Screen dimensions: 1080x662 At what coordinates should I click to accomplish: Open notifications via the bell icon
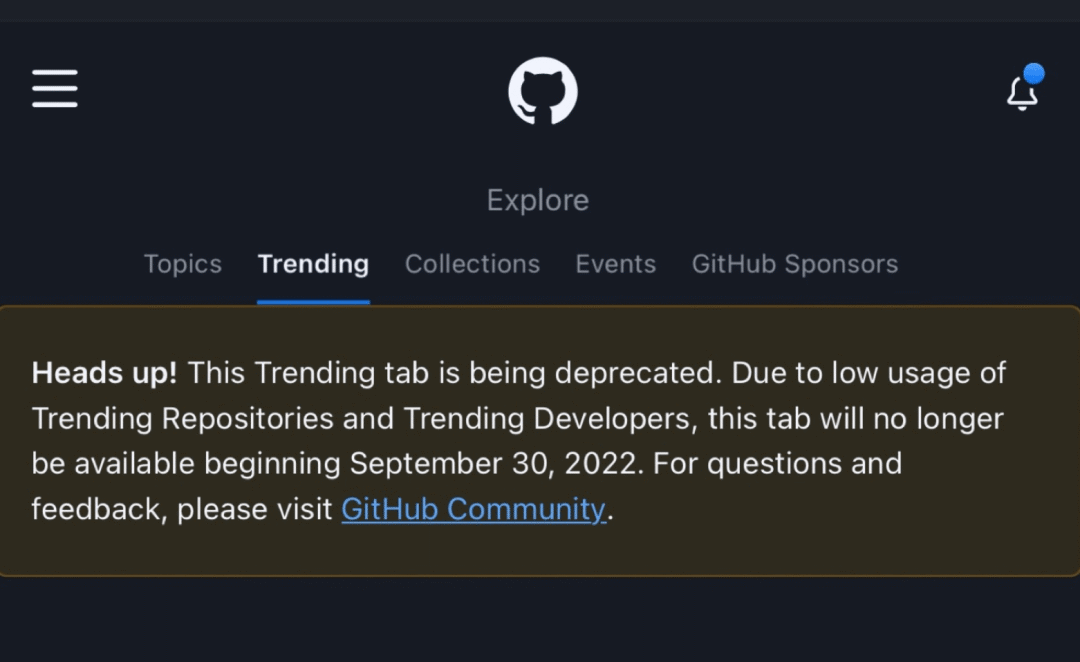click(x=1022, y=94)
